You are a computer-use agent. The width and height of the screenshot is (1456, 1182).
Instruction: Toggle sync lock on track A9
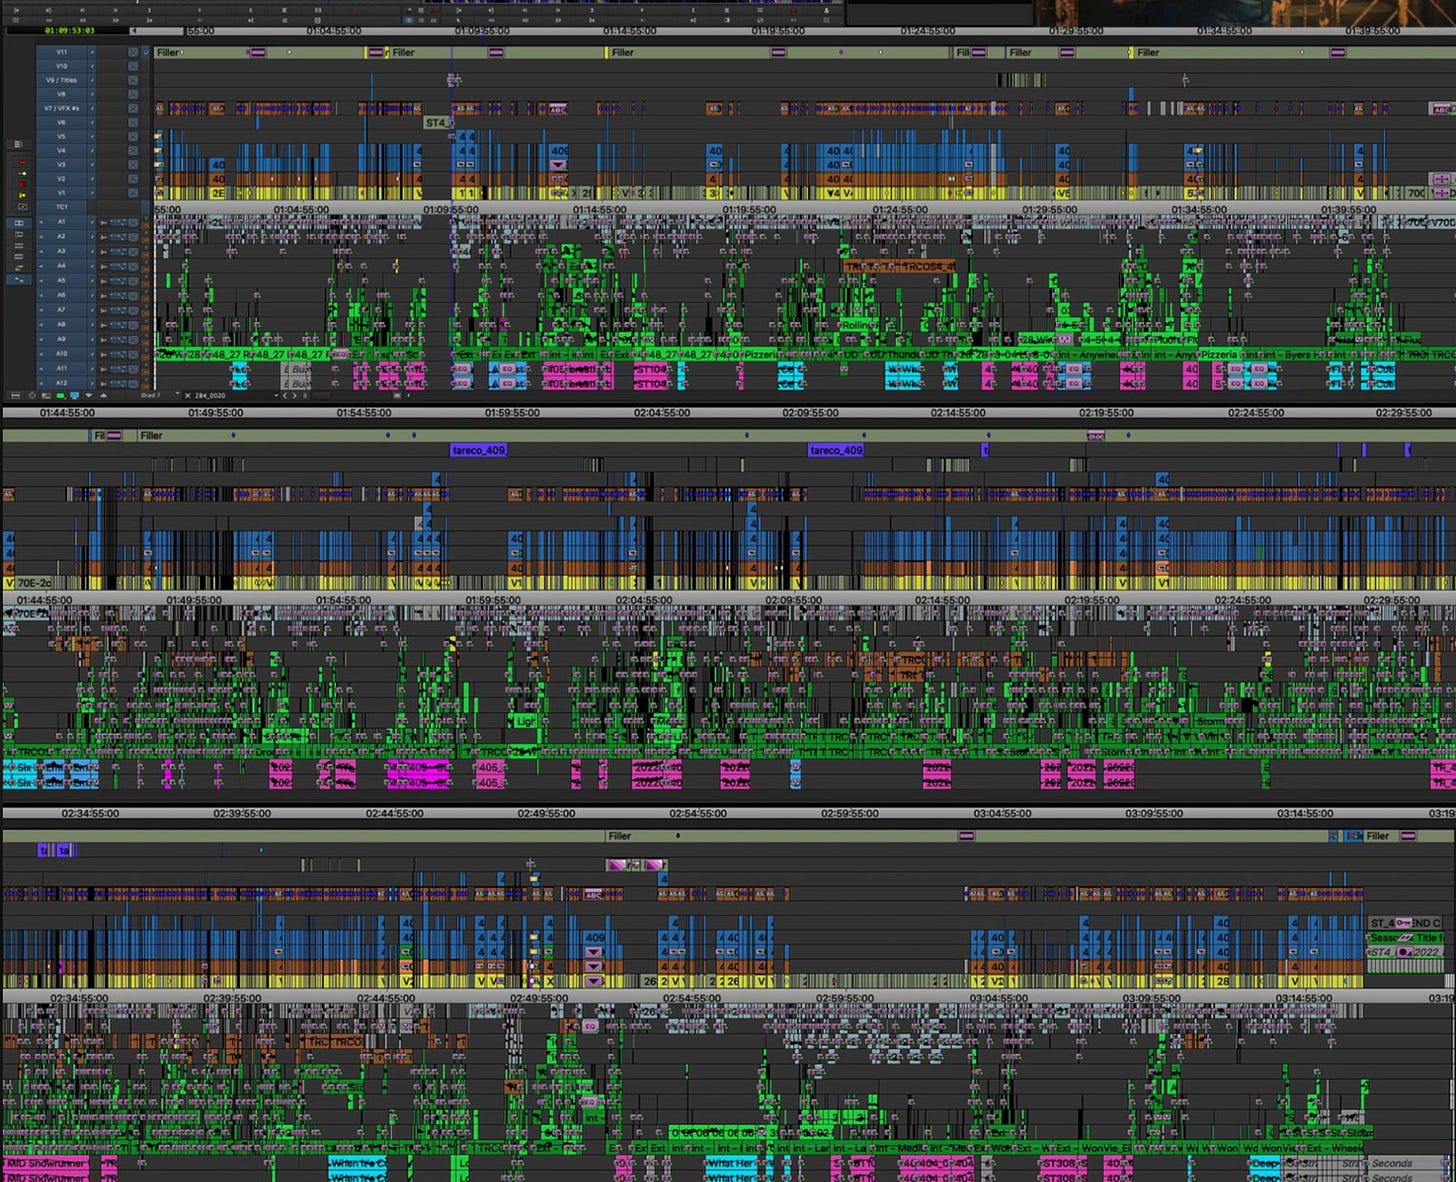[92, 339]
